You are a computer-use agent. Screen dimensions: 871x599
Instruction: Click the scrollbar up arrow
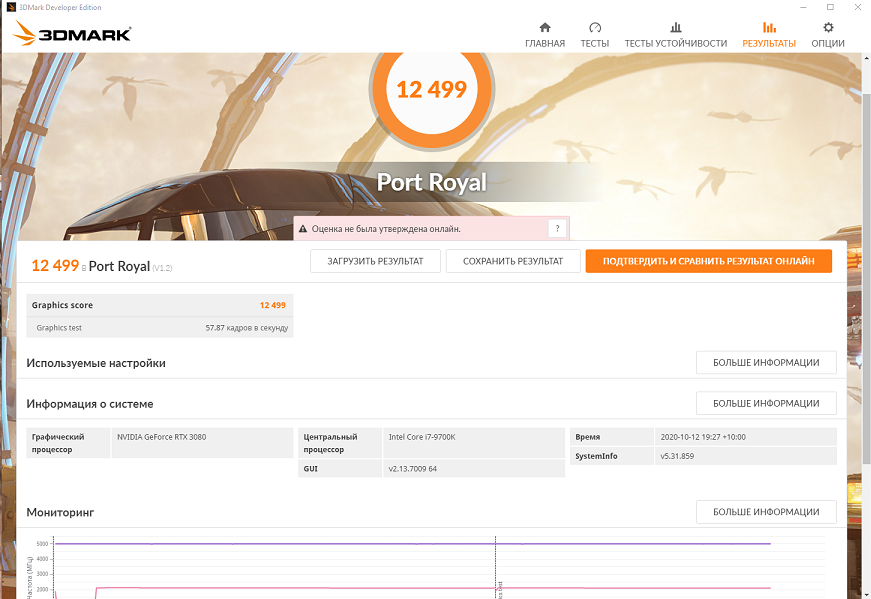pos(867,57)
